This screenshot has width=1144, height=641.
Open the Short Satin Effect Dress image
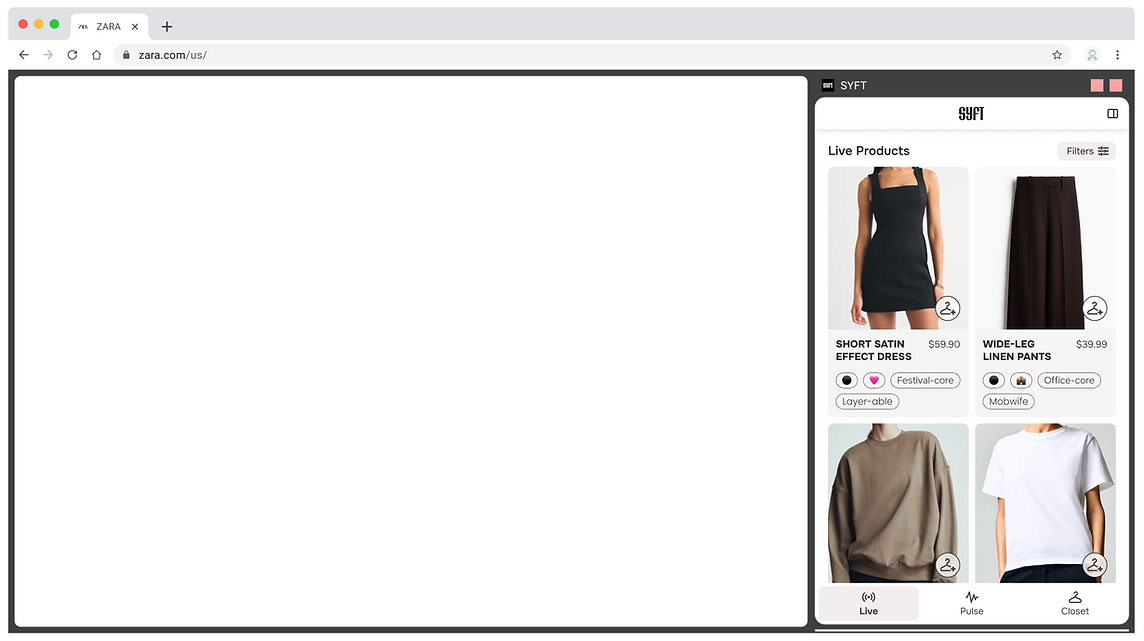coord(897,248)
